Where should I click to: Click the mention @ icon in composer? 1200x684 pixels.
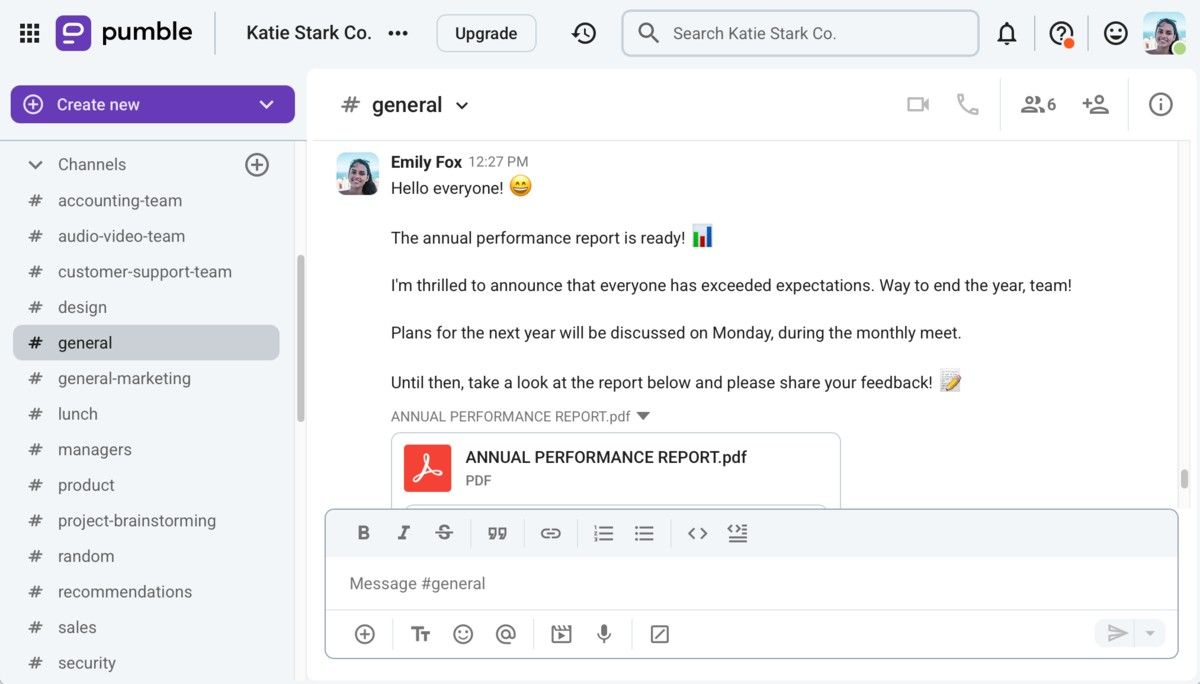(505, 634)
